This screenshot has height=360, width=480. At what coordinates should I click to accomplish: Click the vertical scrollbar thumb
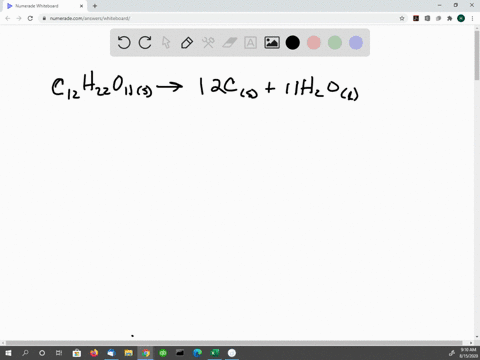coord(477,55)
